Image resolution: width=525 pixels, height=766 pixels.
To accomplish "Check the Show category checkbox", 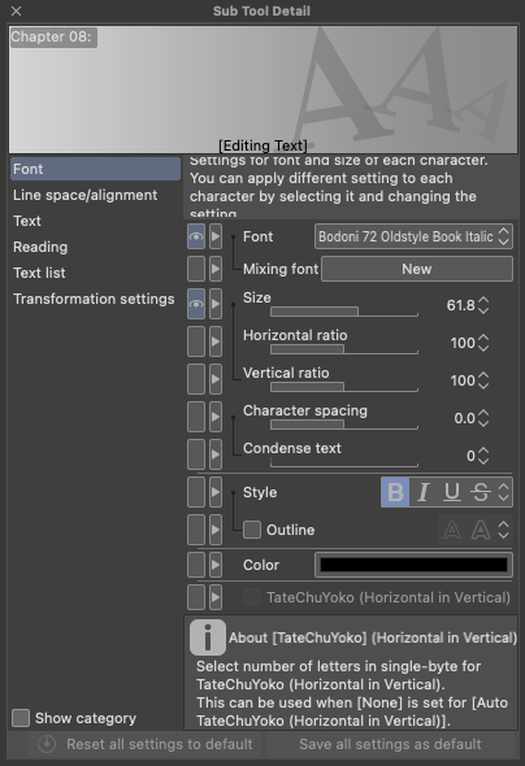I will [21, 718].
